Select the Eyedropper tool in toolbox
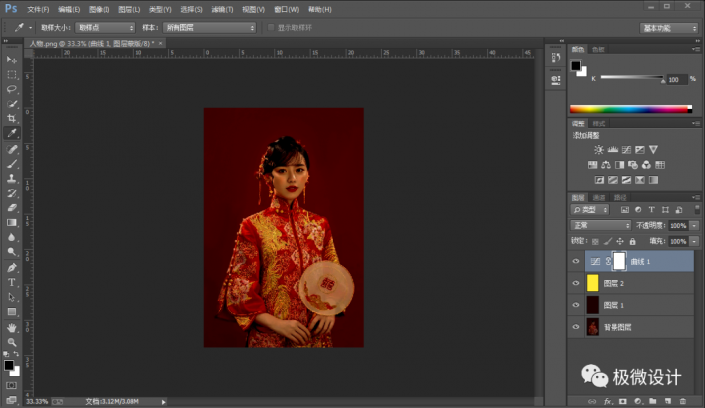This screenshot has width=705, height=408. [12, 133]
